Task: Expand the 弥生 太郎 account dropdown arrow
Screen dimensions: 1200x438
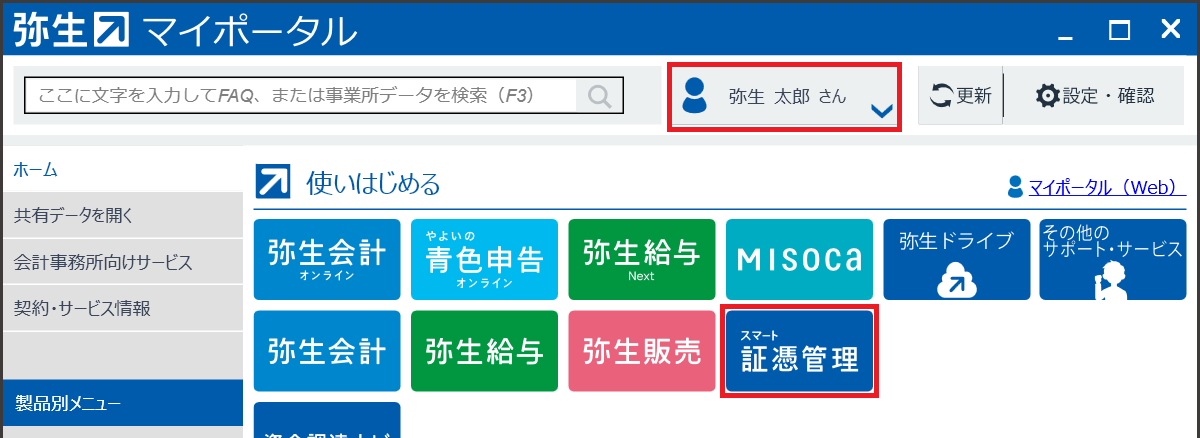Action: click(881, 111)
